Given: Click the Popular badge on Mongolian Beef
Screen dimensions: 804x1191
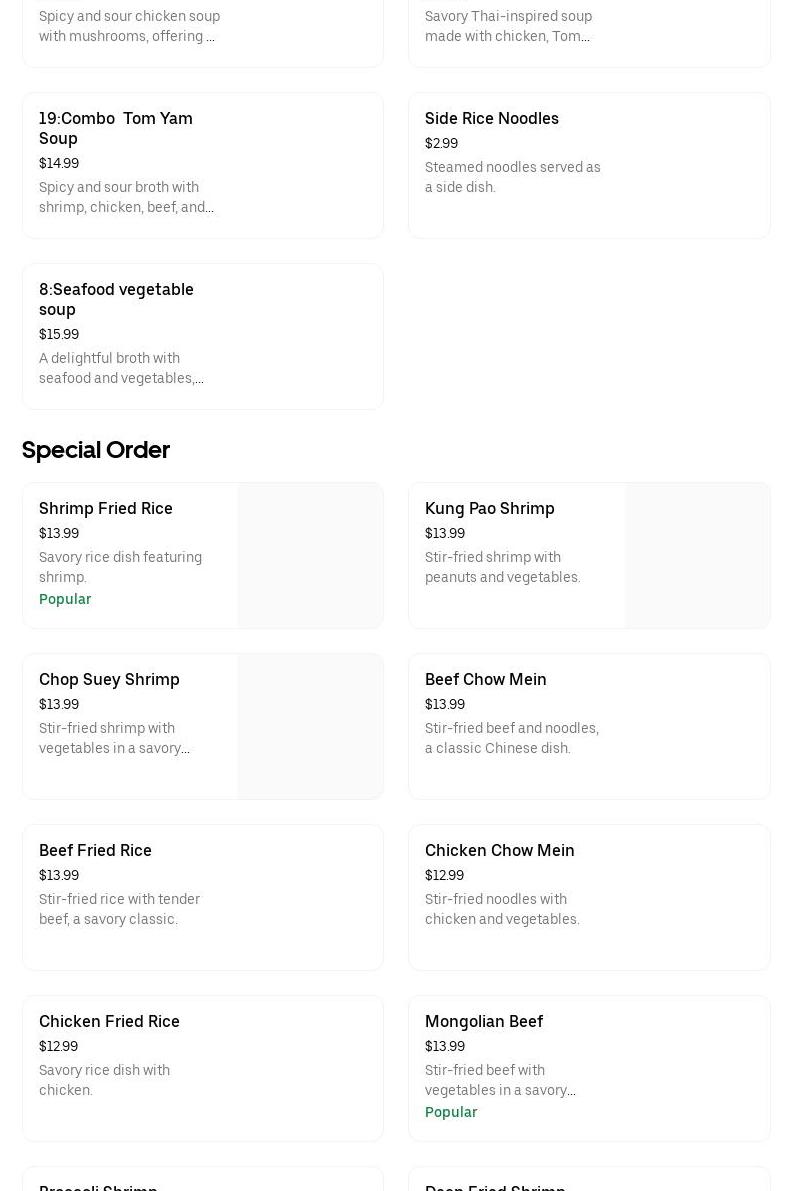Looking at the screenshot, I should pyautogui.click(x=451, y=1112).
